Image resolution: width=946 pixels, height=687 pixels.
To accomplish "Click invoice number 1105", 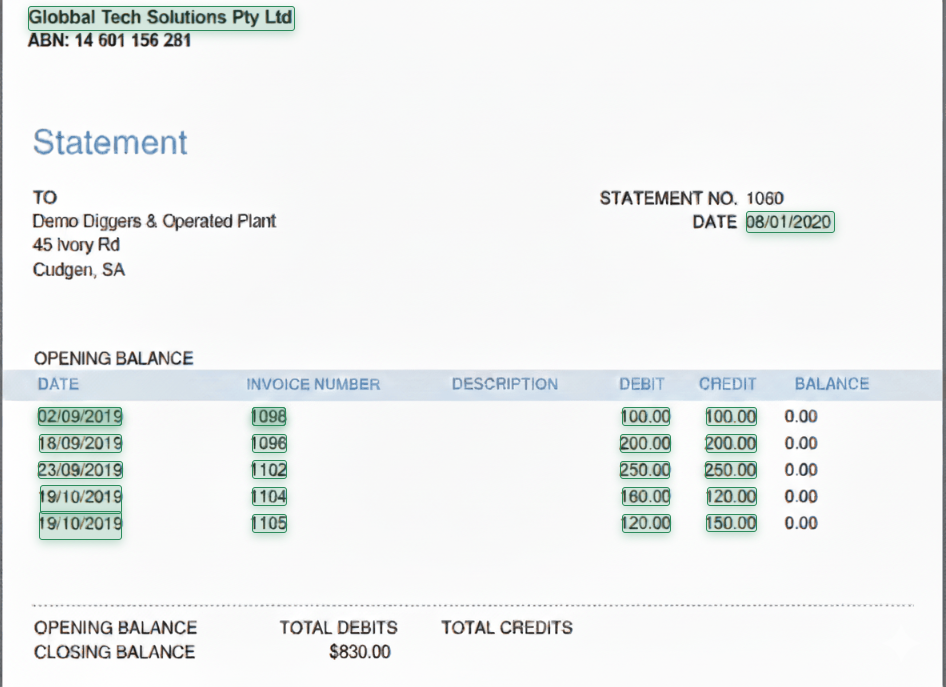I will 269,523.
